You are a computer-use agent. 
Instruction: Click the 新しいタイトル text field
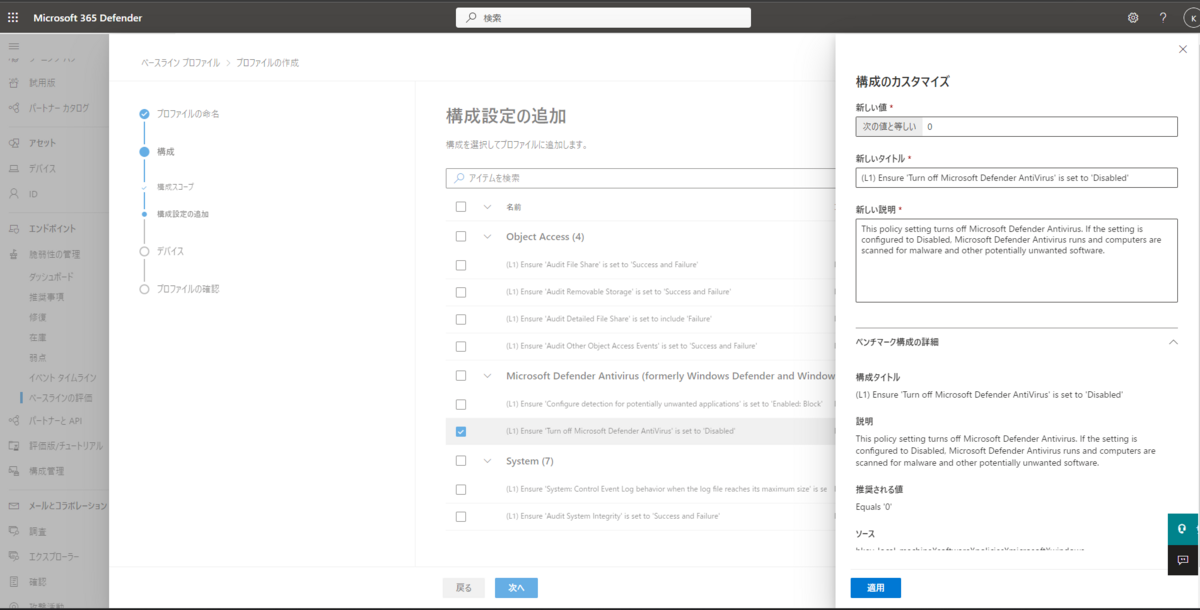click(1017, 177)
